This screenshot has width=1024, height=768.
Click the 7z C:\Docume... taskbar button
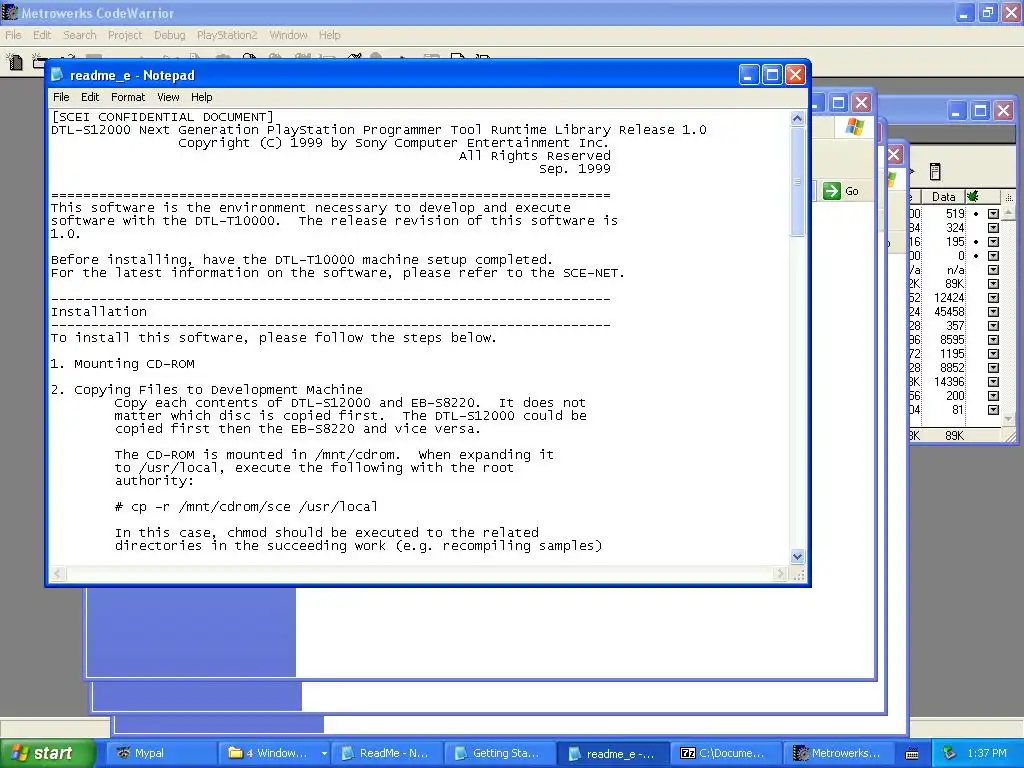(x=726, y=753)
